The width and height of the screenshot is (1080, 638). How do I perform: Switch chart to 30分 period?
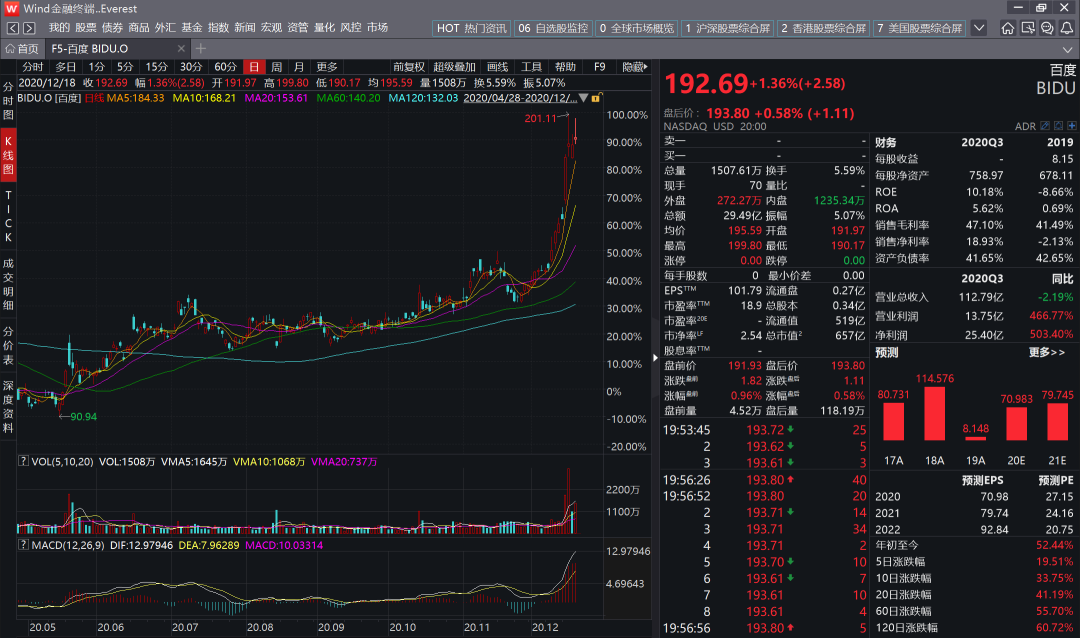[x=191, y=67]
